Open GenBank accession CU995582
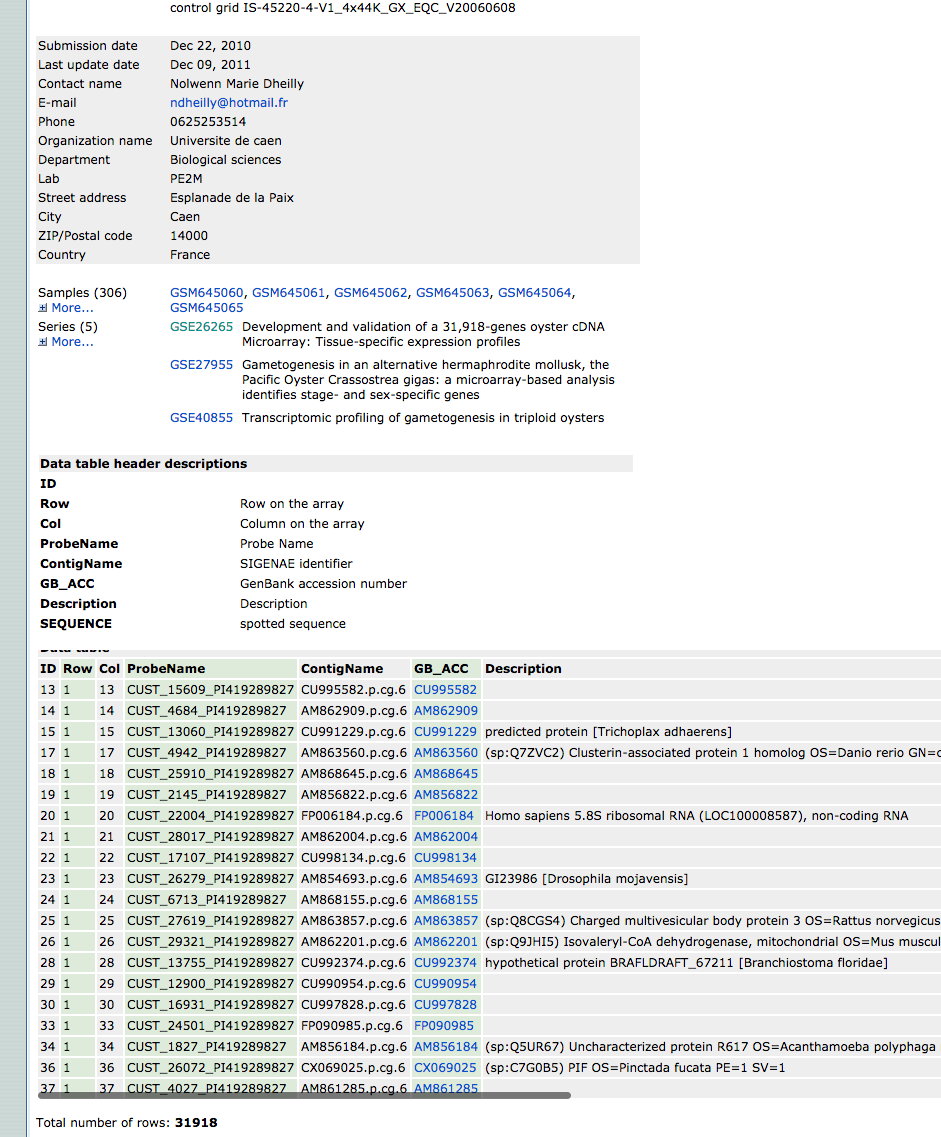This screenshot has width=941, height=1137. tap(445, 690)
